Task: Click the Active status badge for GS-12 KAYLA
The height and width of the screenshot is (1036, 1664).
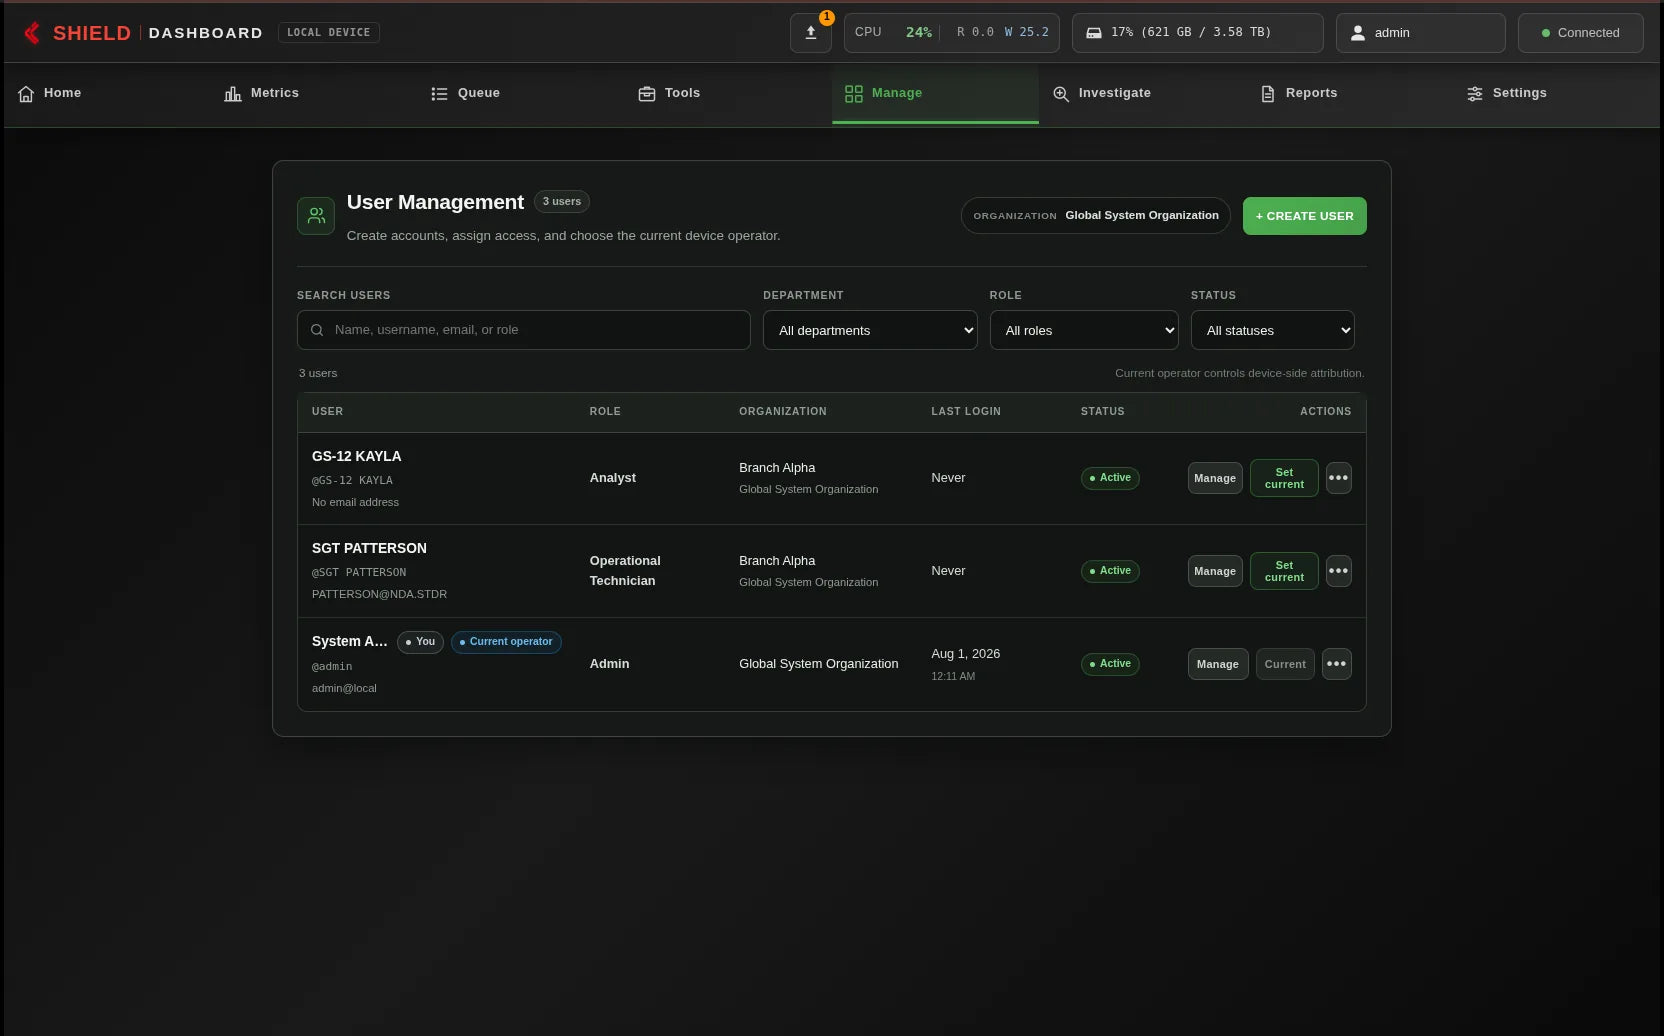Action: (1110, 478)
